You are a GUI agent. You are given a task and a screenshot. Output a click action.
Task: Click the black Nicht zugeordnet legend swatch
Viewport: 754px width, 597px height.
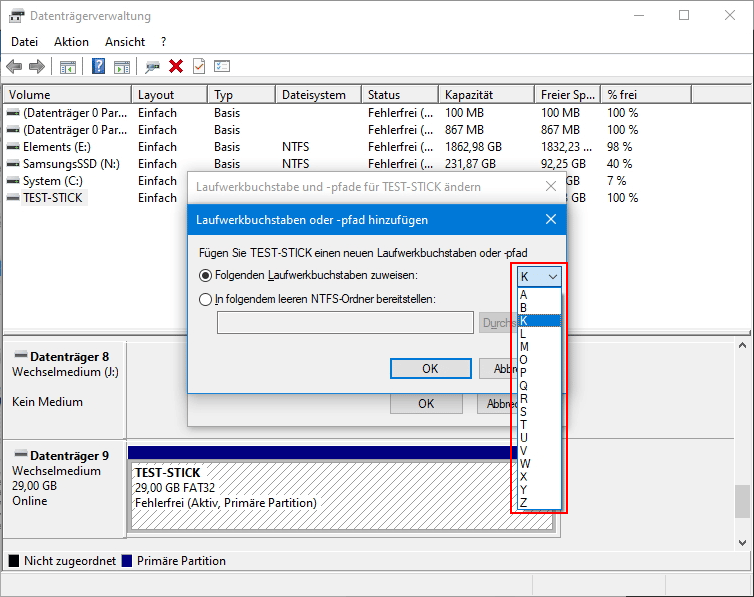click(x=14, y=561)
